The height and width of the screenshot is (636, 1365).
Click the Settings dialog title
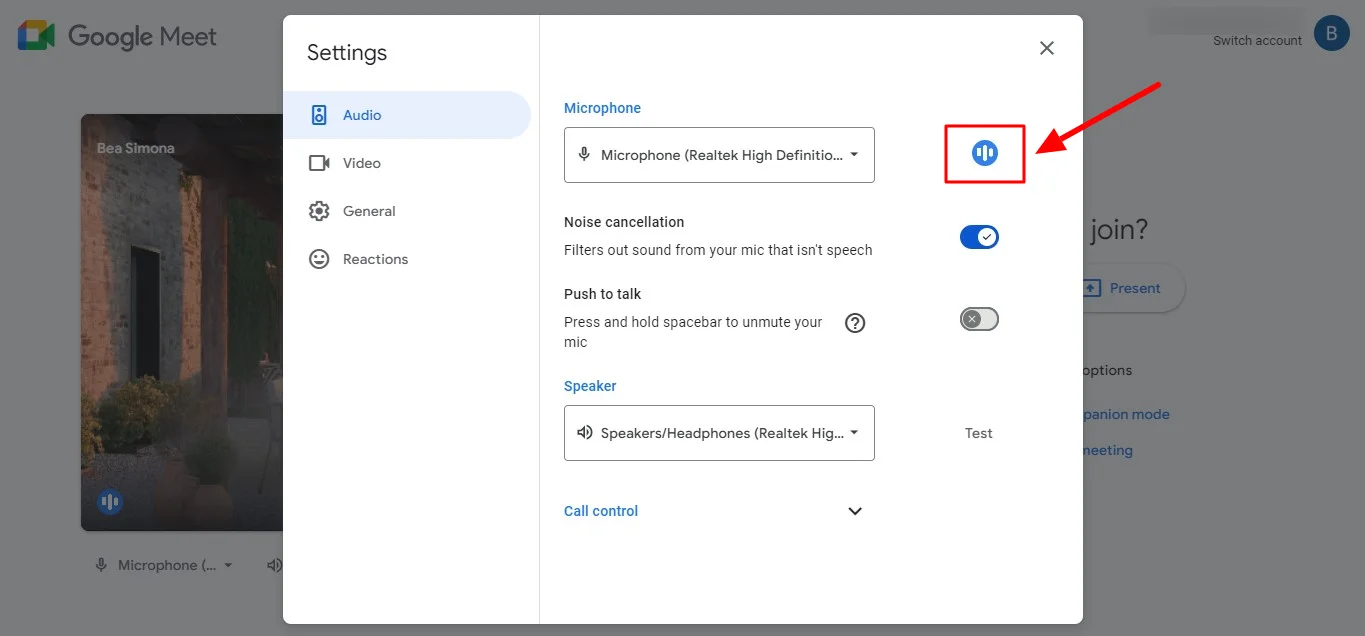(x=347, y=53)
